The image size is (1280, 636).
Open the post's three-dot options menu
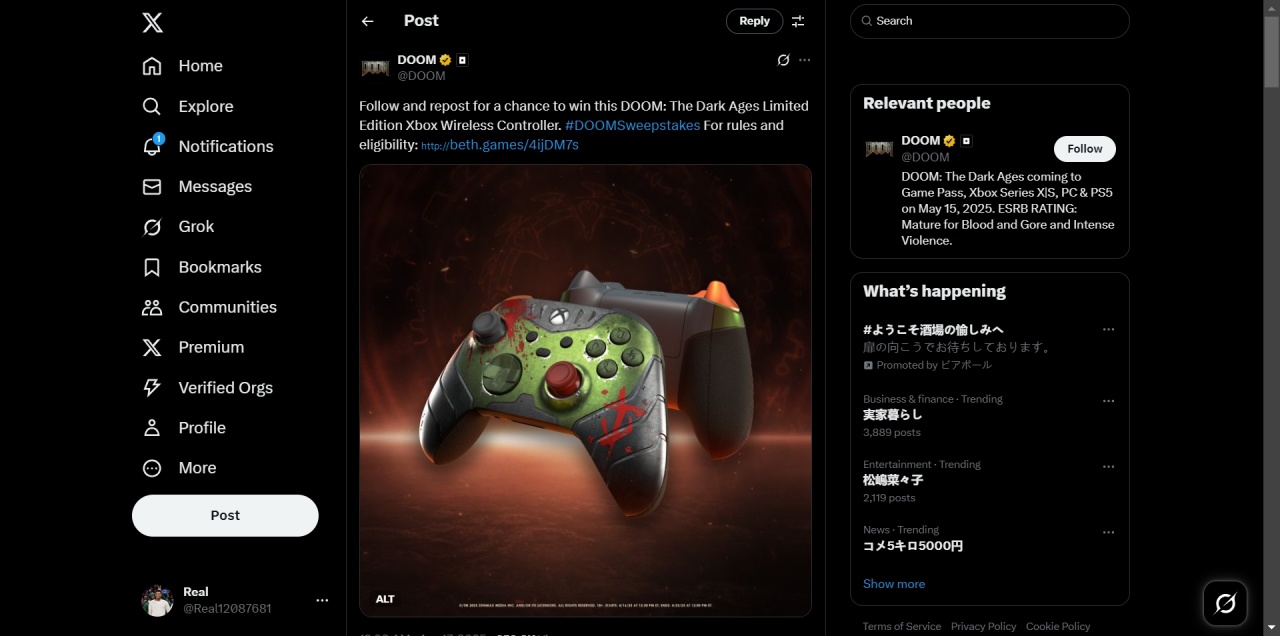click(805, 60)
